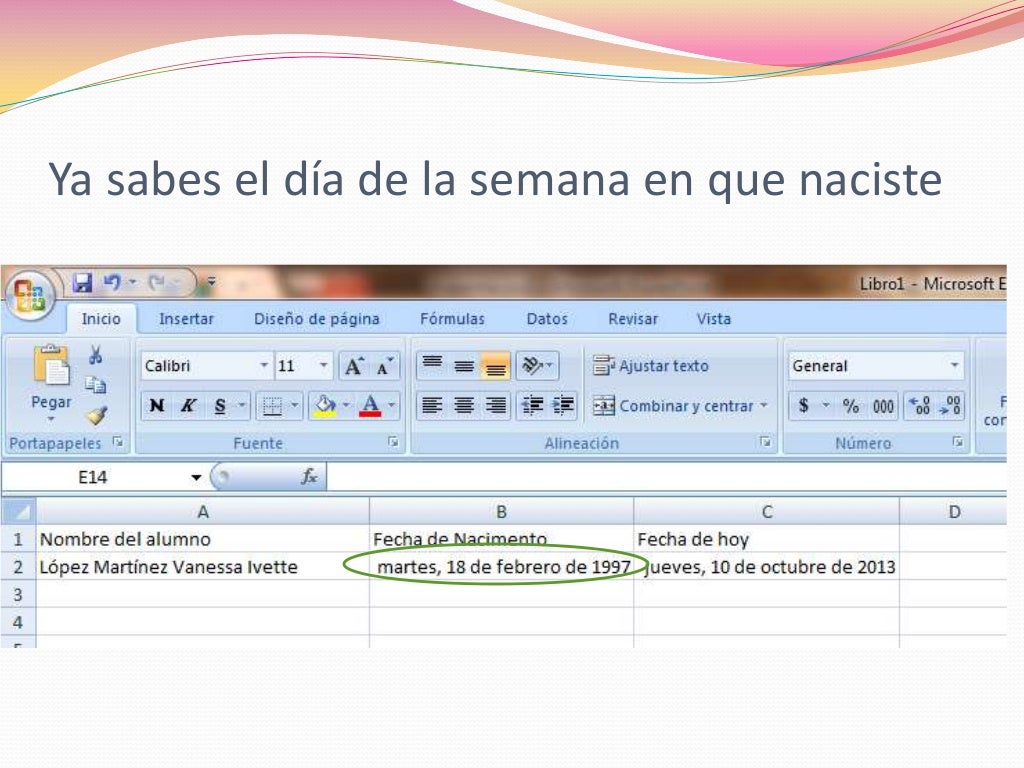Copy the selection with the copy icon

click(x=96, y=385)
